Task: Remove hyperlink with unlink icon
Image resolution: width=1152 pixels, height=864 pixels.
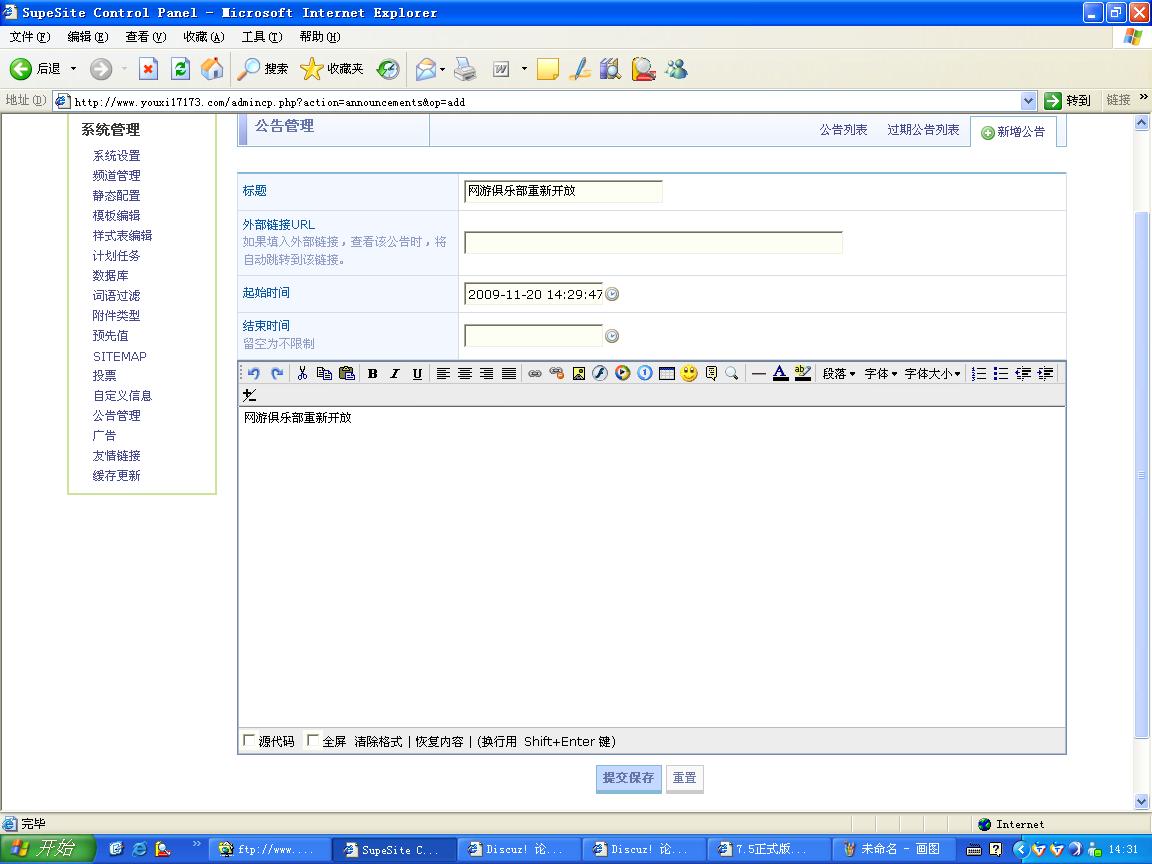Action: (557, 373)
